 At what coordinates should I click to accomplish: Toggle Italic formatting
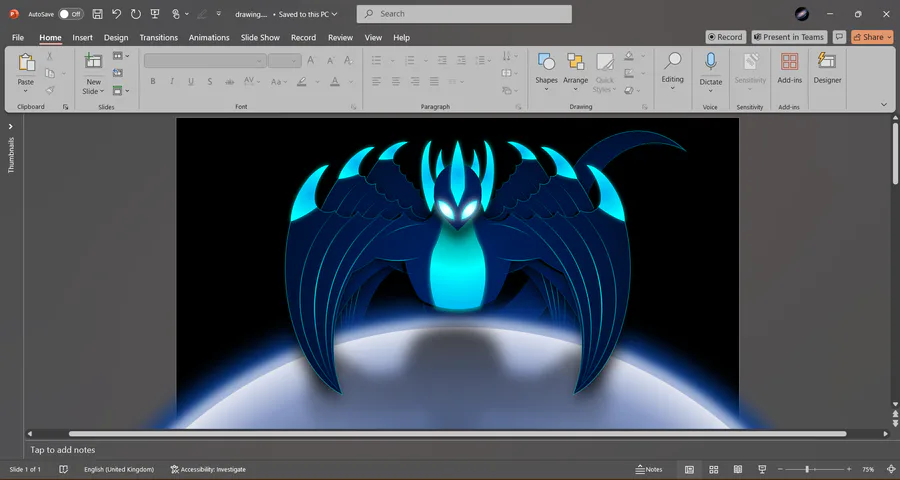click(x=172, y=82)
